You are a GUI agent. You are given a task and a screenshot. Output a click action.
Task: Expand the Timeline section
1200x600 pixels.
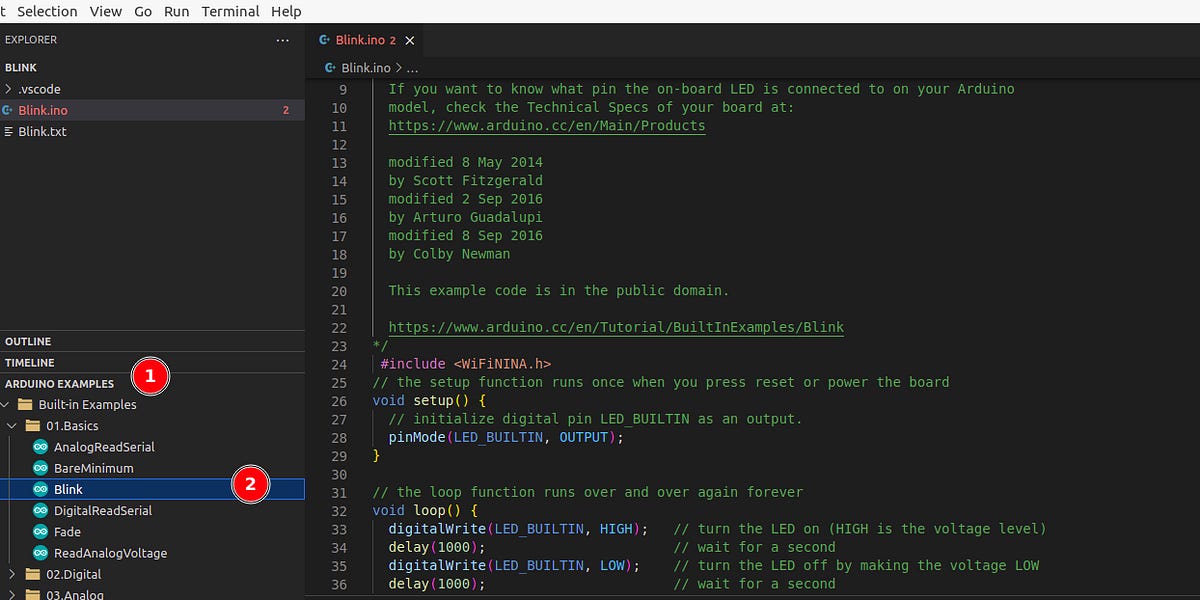point(30,362)
